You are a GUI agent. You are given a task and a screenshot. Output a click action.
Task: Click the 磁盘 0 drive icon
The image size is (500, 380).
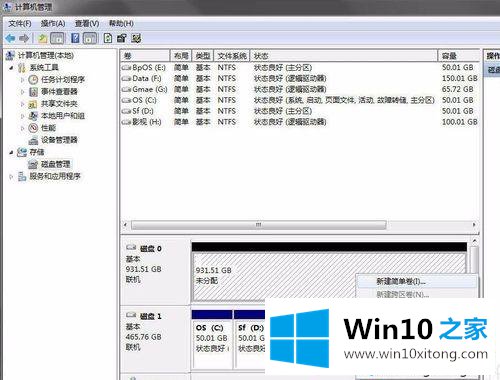[131, 248]
